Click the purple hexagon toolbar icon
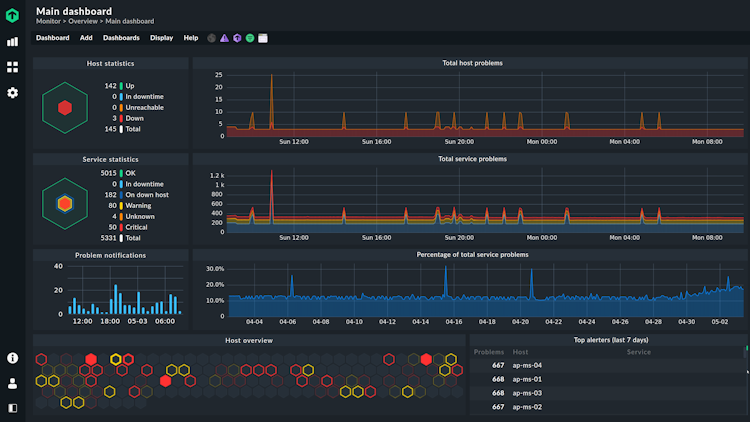Image resolution: width=750 pixels, height=422 pixels. [237, 38]
